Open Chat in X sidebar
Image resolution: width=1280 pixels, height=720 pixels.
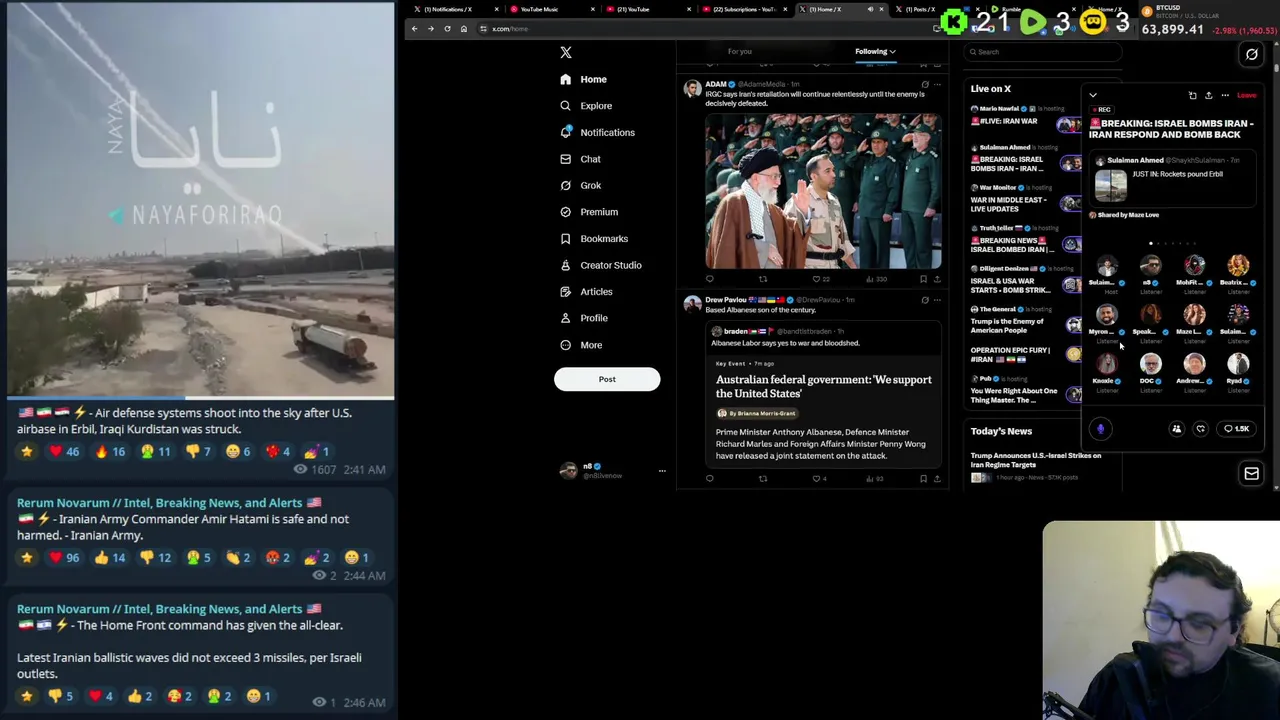tap(581, 159)
